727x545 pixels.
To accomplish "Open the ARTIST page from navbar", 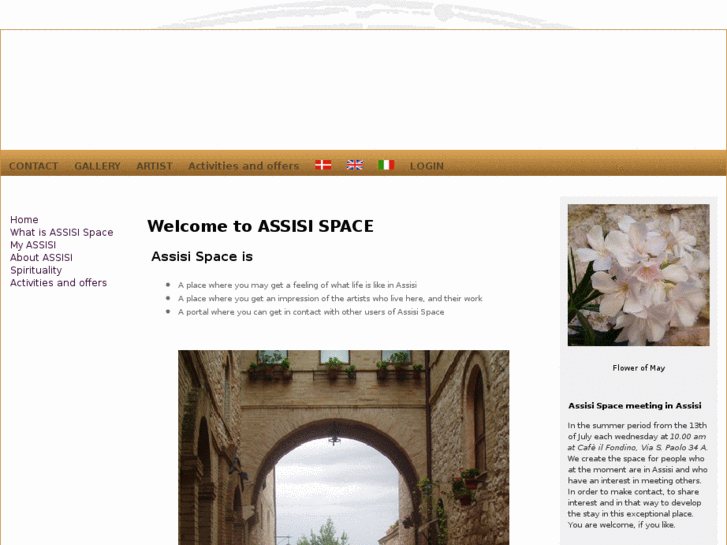I will tap(154, 166).
